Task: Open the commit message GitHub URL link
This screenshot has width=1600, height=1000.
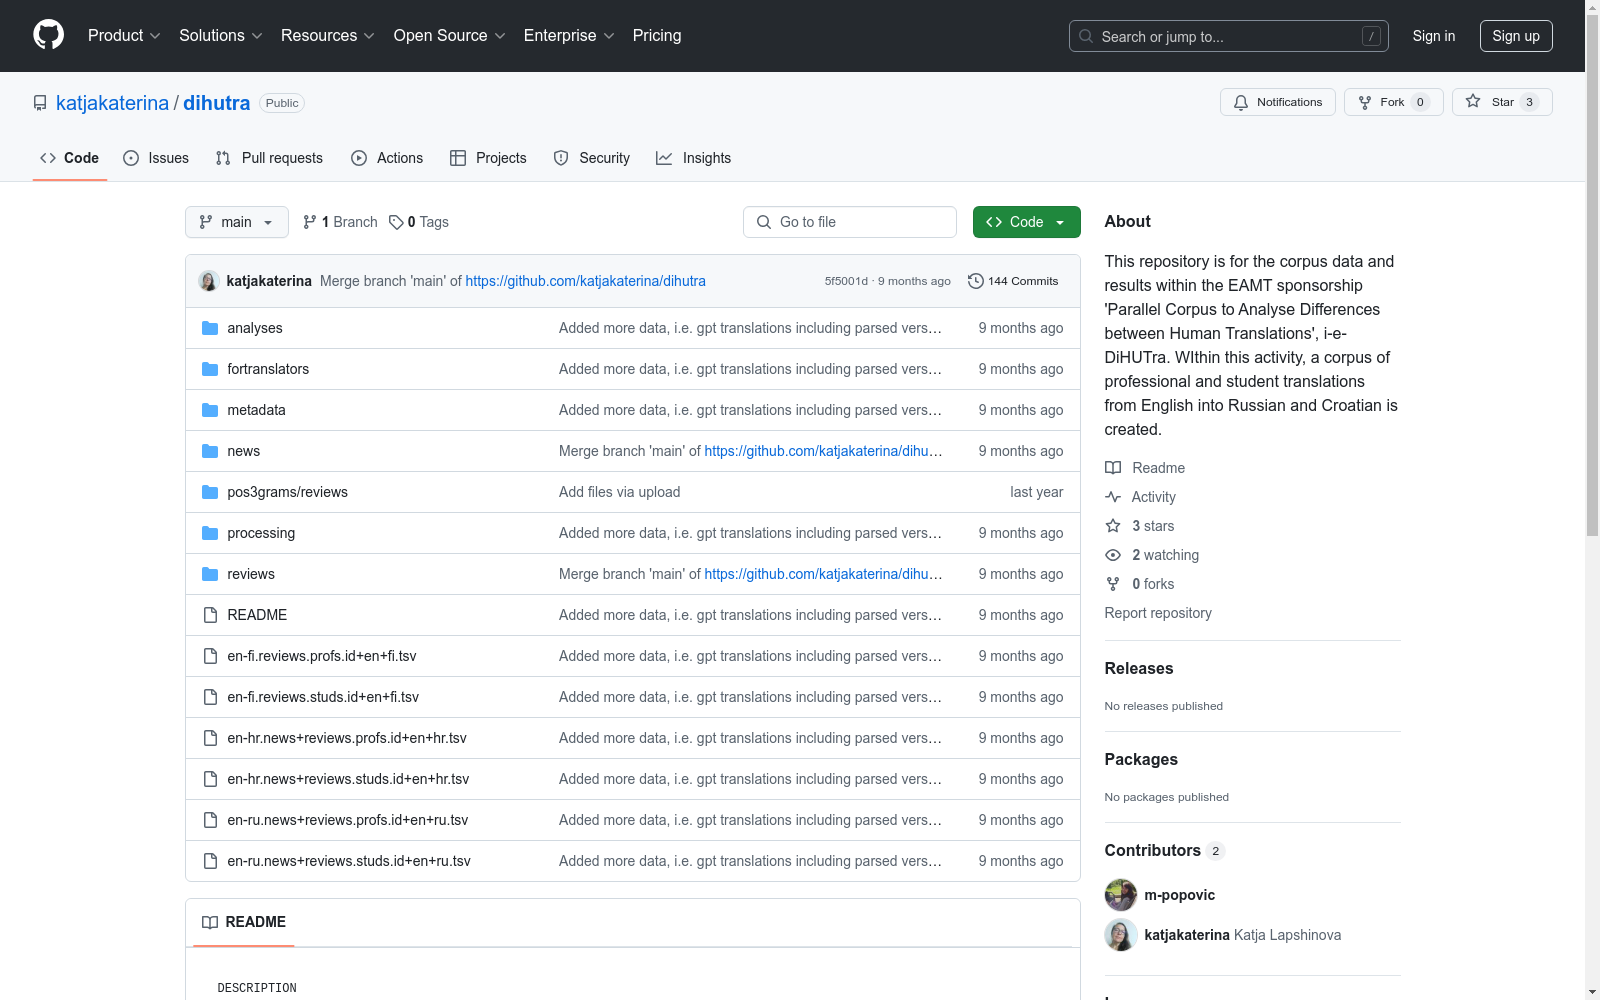Action: tap(586, 281)
